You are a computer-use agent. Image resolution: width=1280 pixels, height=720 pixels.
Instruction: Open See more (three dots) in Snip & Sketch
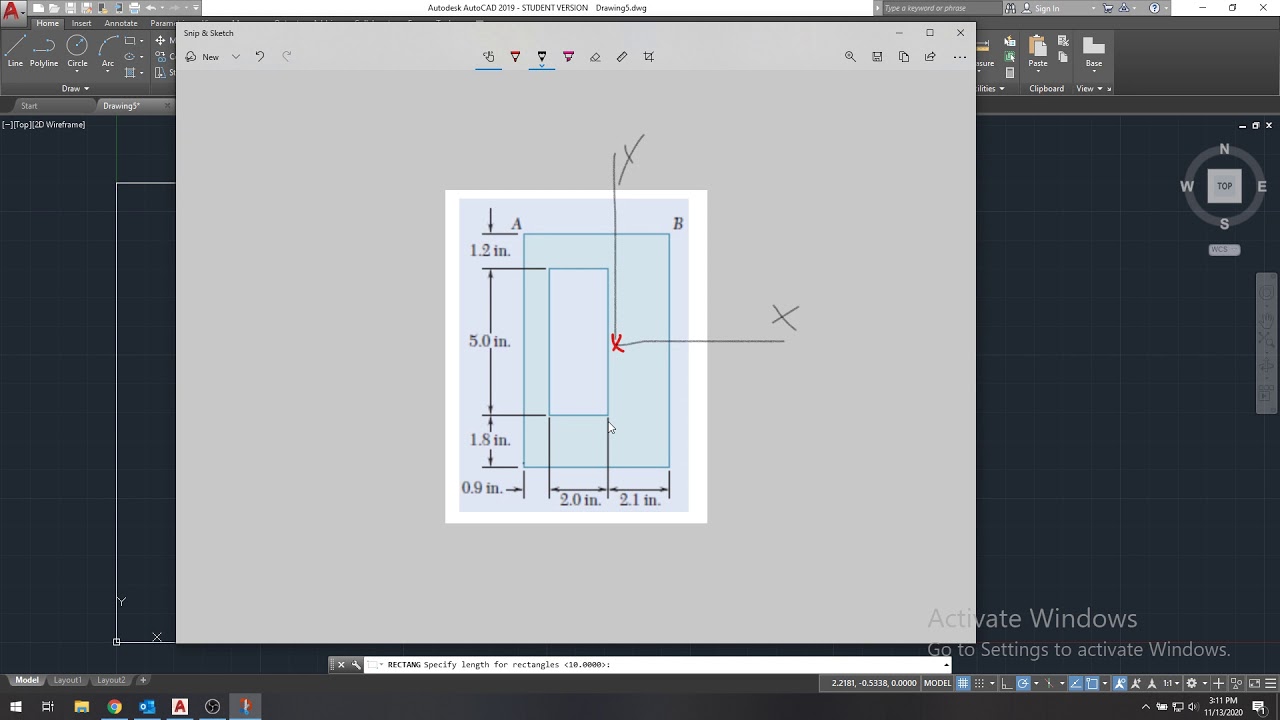coord(960,57)
